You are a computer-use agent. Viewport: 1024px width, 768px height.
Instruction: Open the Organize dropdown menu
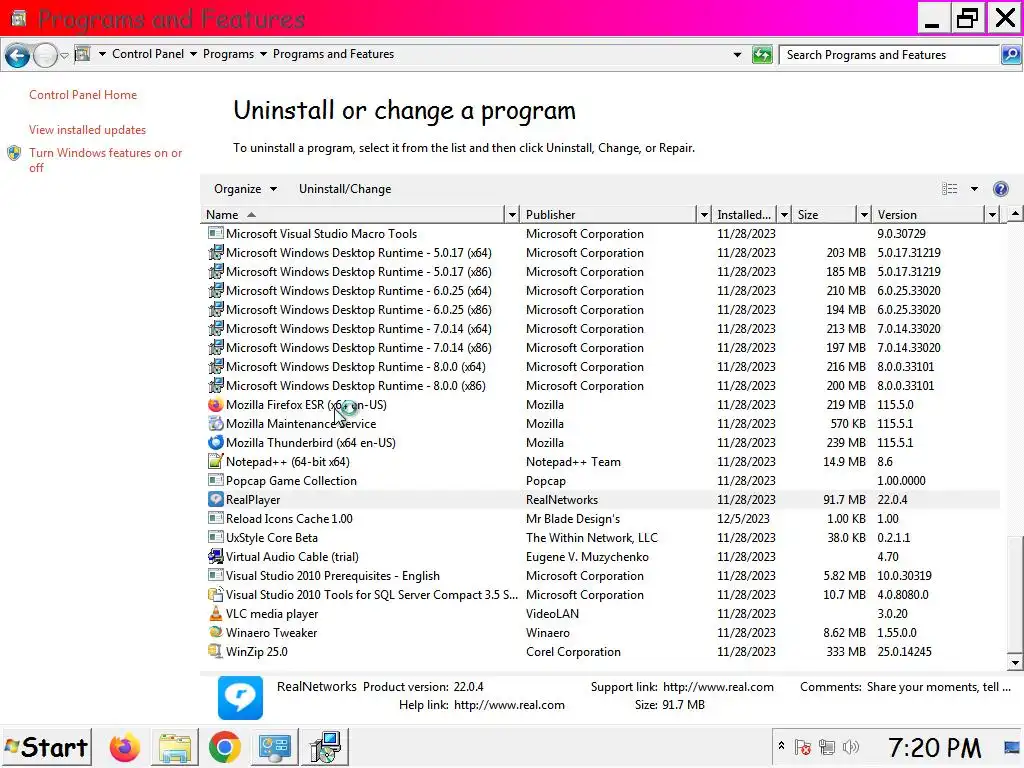click(246, 189)
